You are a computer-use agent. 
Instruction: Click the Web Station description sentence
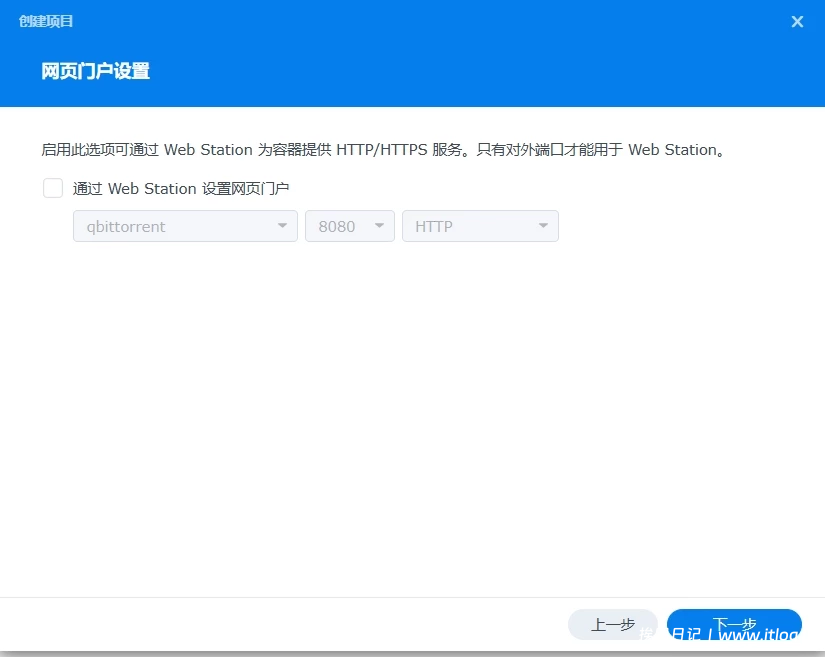click(x=384, y=150)
